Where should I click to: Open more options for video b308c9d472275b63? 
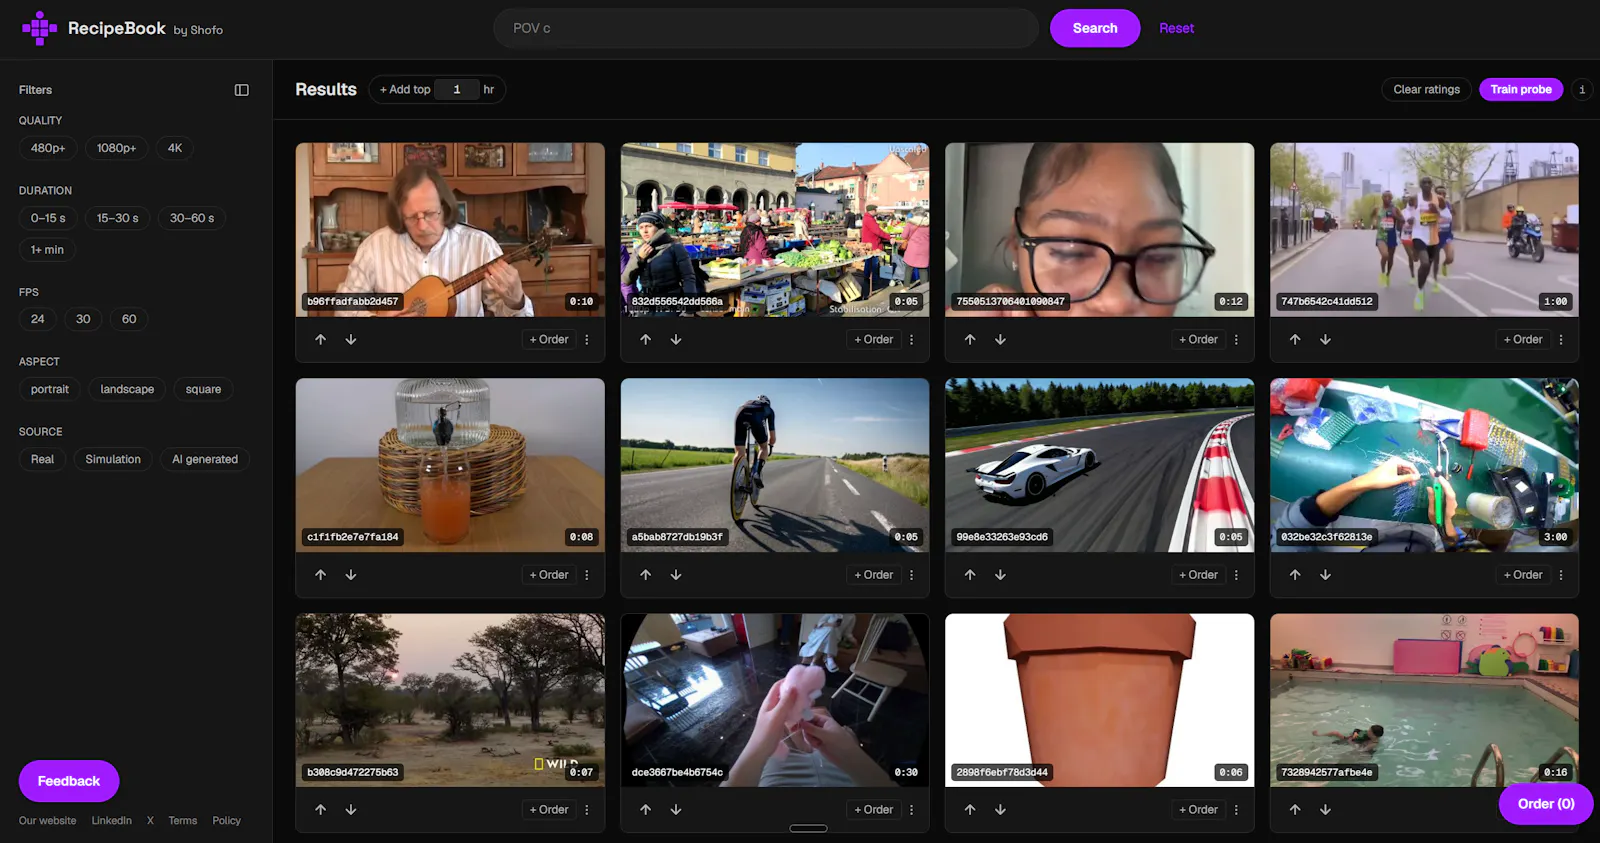point(587,810)
